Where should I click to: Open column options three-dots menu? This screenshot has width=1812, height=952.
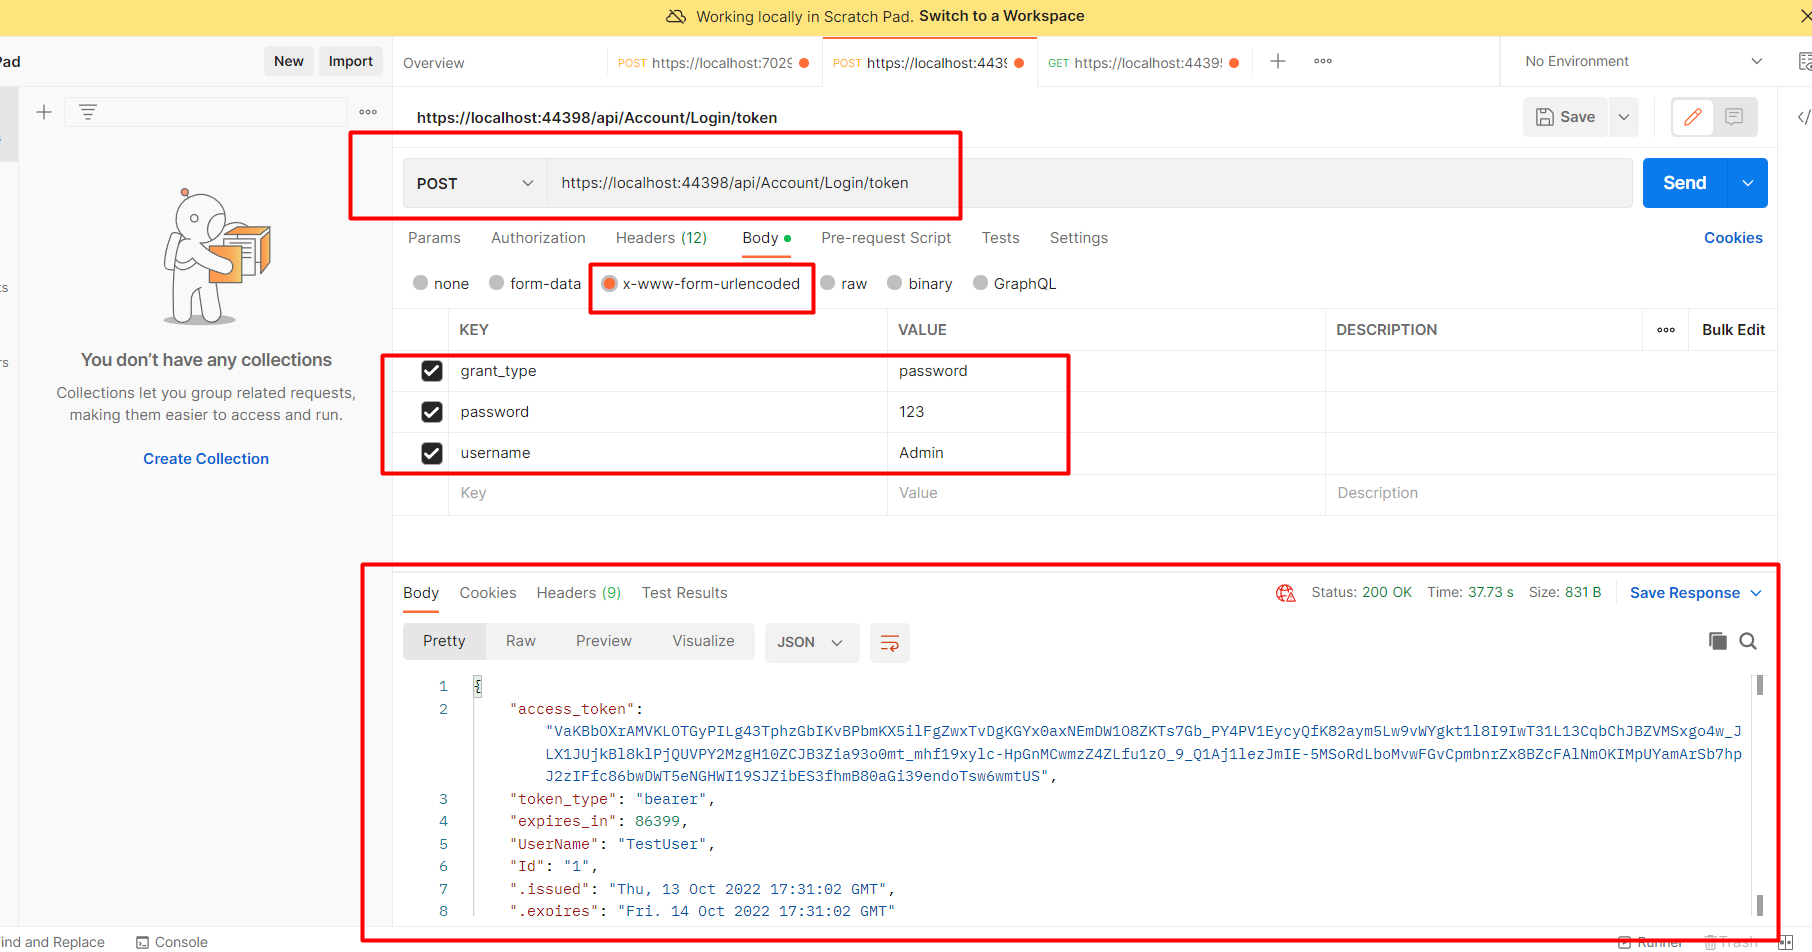click(1666, 330)
